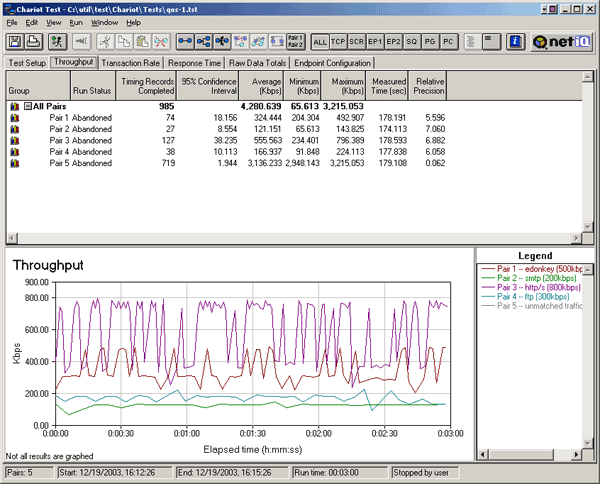Switch to the Endpoint Configuration tab
The width and height of the screenshot is (600, 484).
[333, 62]
